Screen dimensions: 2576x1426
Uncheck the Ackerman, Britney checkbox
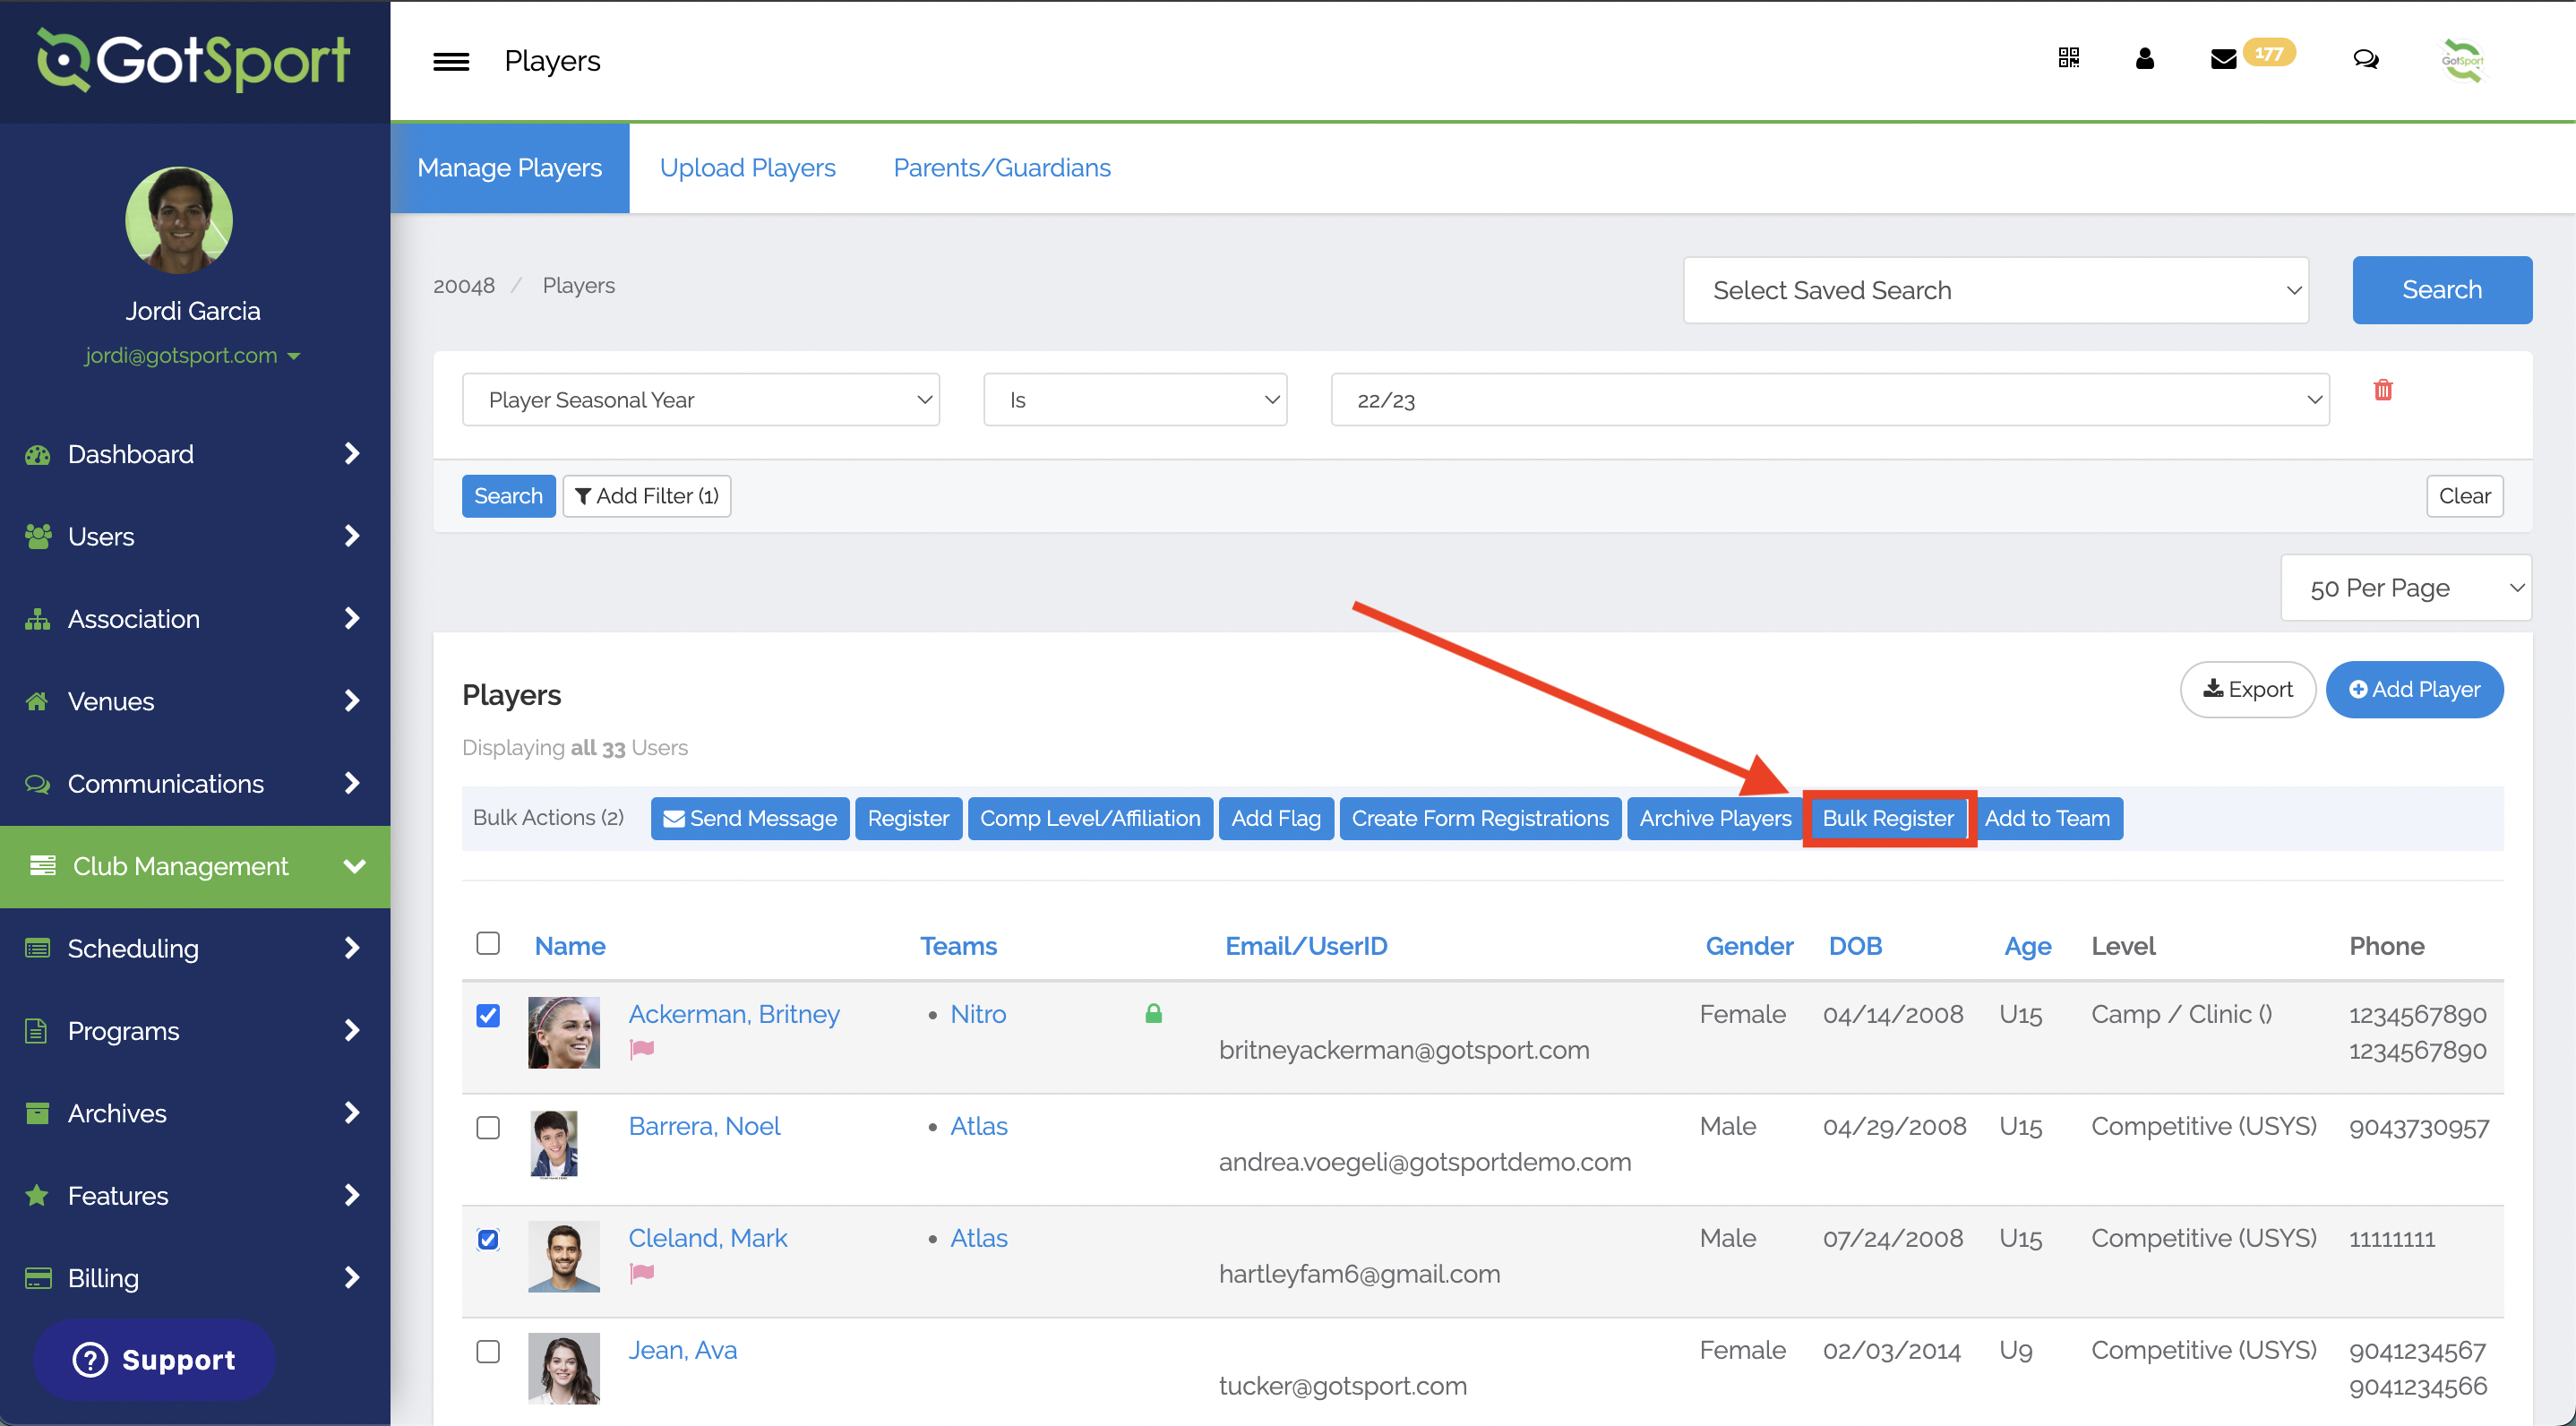click(488, 1016)
